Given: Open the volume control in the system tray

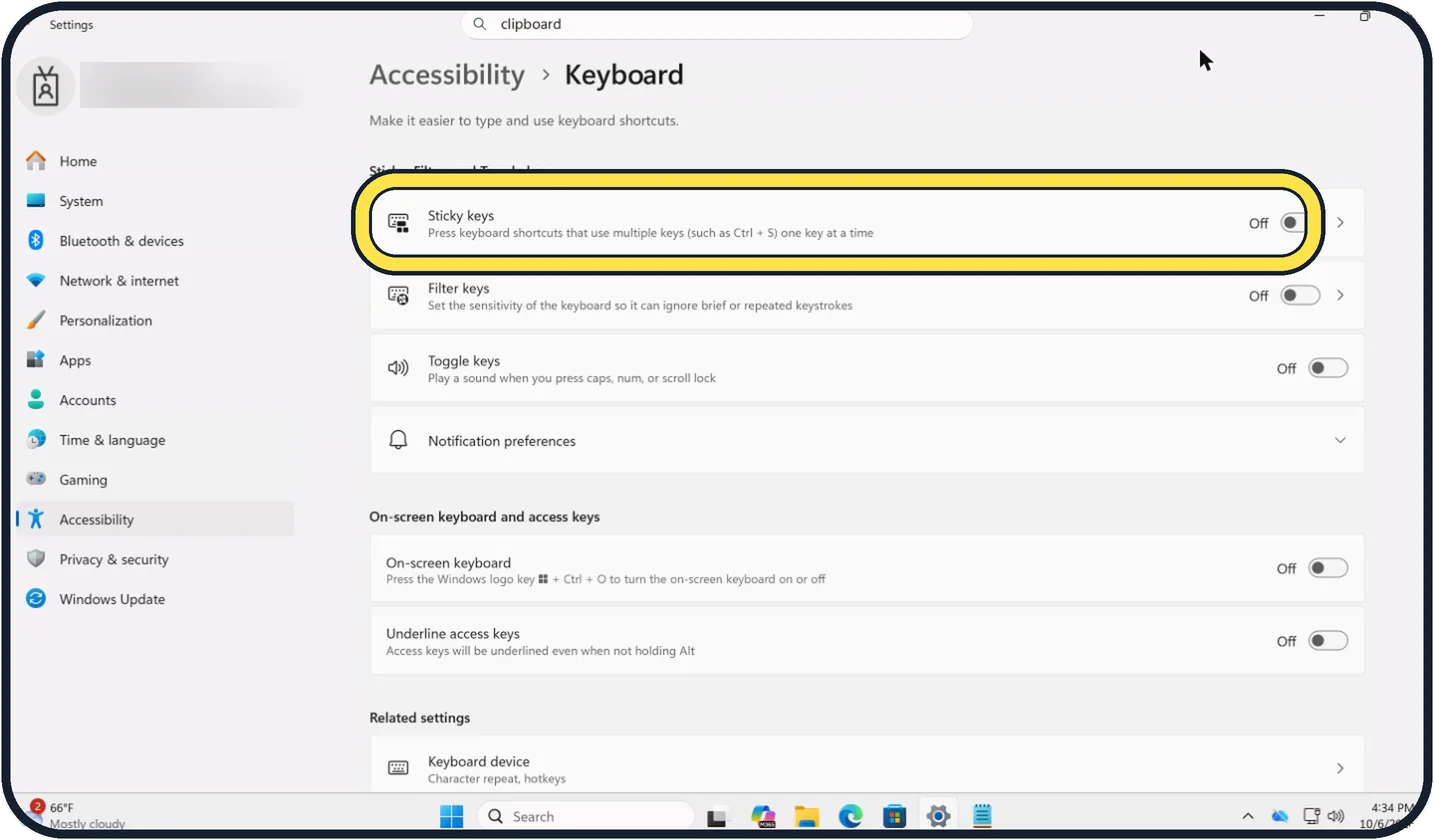Looking at the screenshot, I should point(1334,817).
